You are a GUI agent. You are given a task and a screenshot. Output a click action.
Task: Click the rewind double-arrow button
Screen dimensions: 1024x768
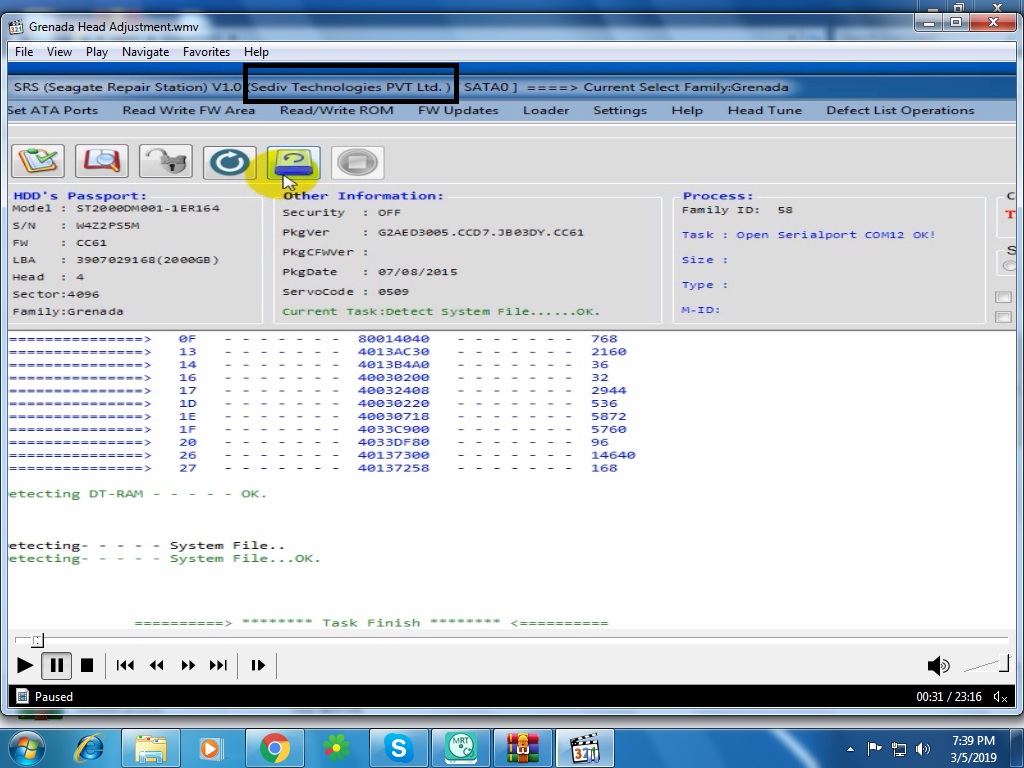click(156, 665)
